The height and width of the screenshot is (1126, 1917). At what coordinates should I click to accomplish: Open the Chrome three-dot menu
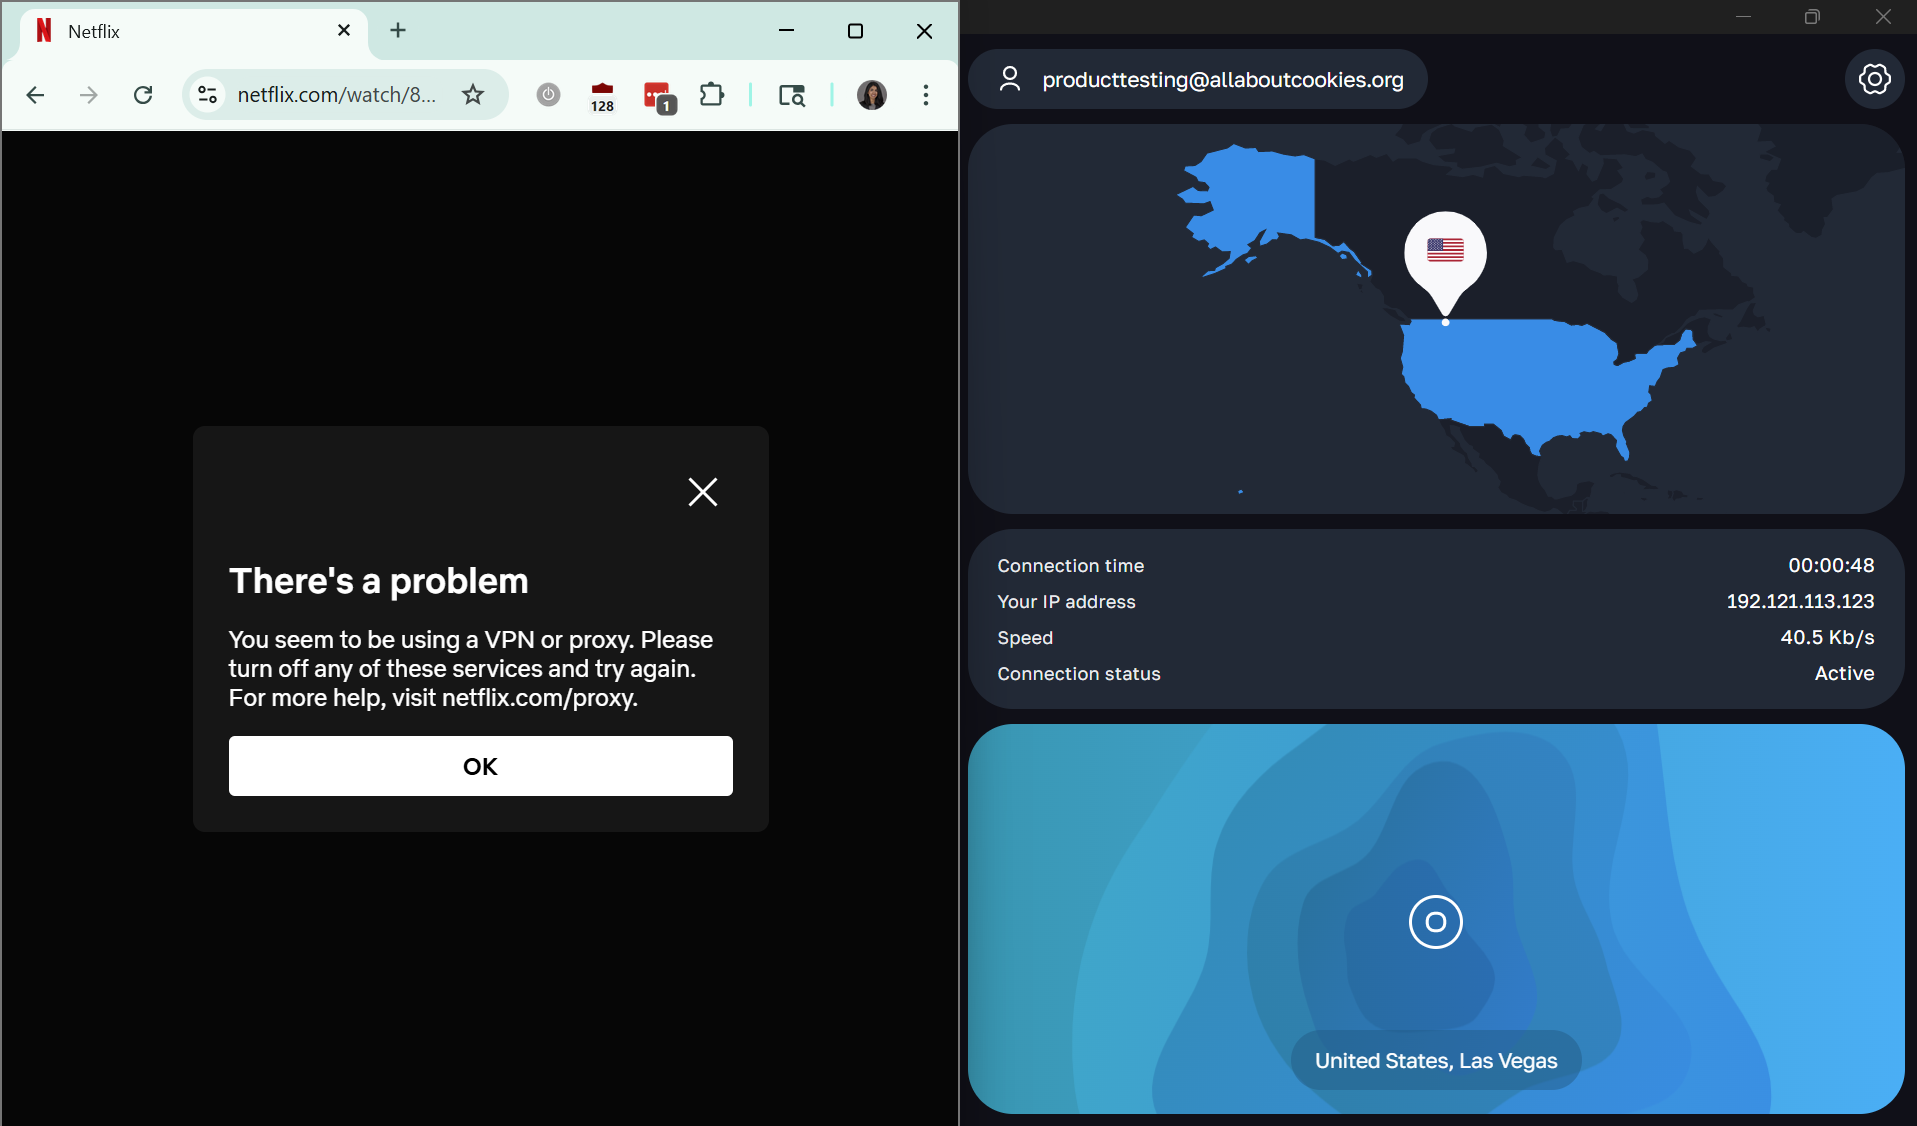pos(926,95)
